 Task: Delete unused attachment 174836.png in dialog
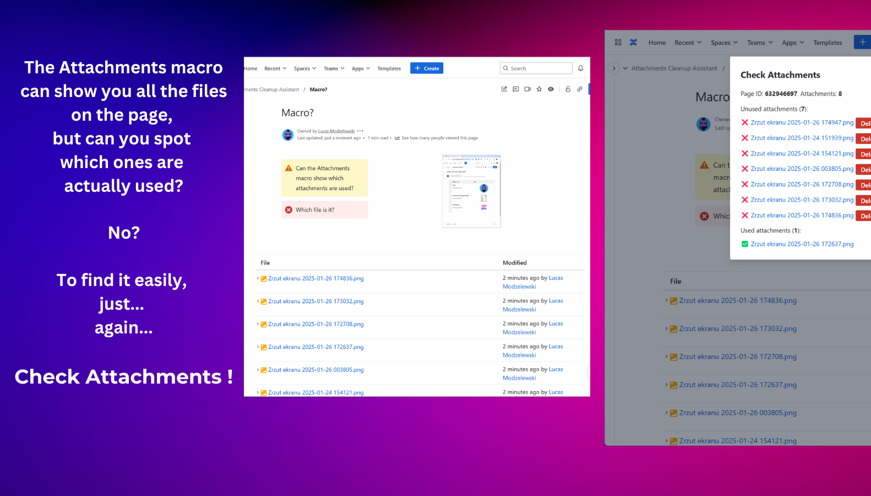pyautogui.click(x=863, y=216)
